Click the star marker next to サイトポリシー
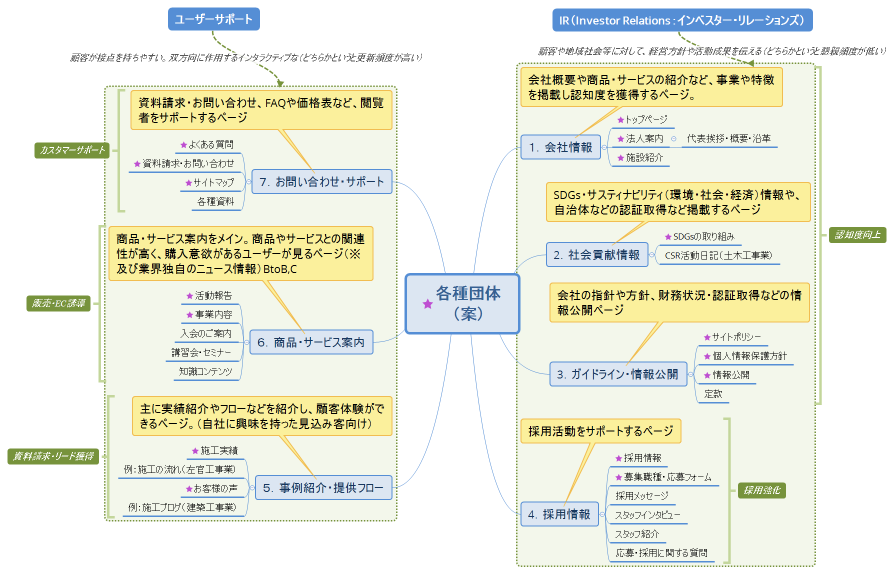The width and height of the screenshot is (895, 575). 706,337
